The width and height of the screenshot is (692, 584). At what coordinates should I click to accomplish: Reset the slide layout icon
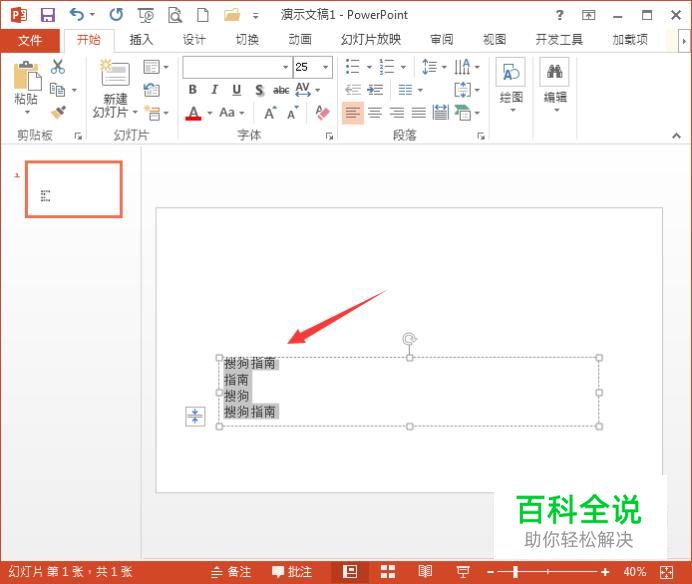[x=151, y=90]
